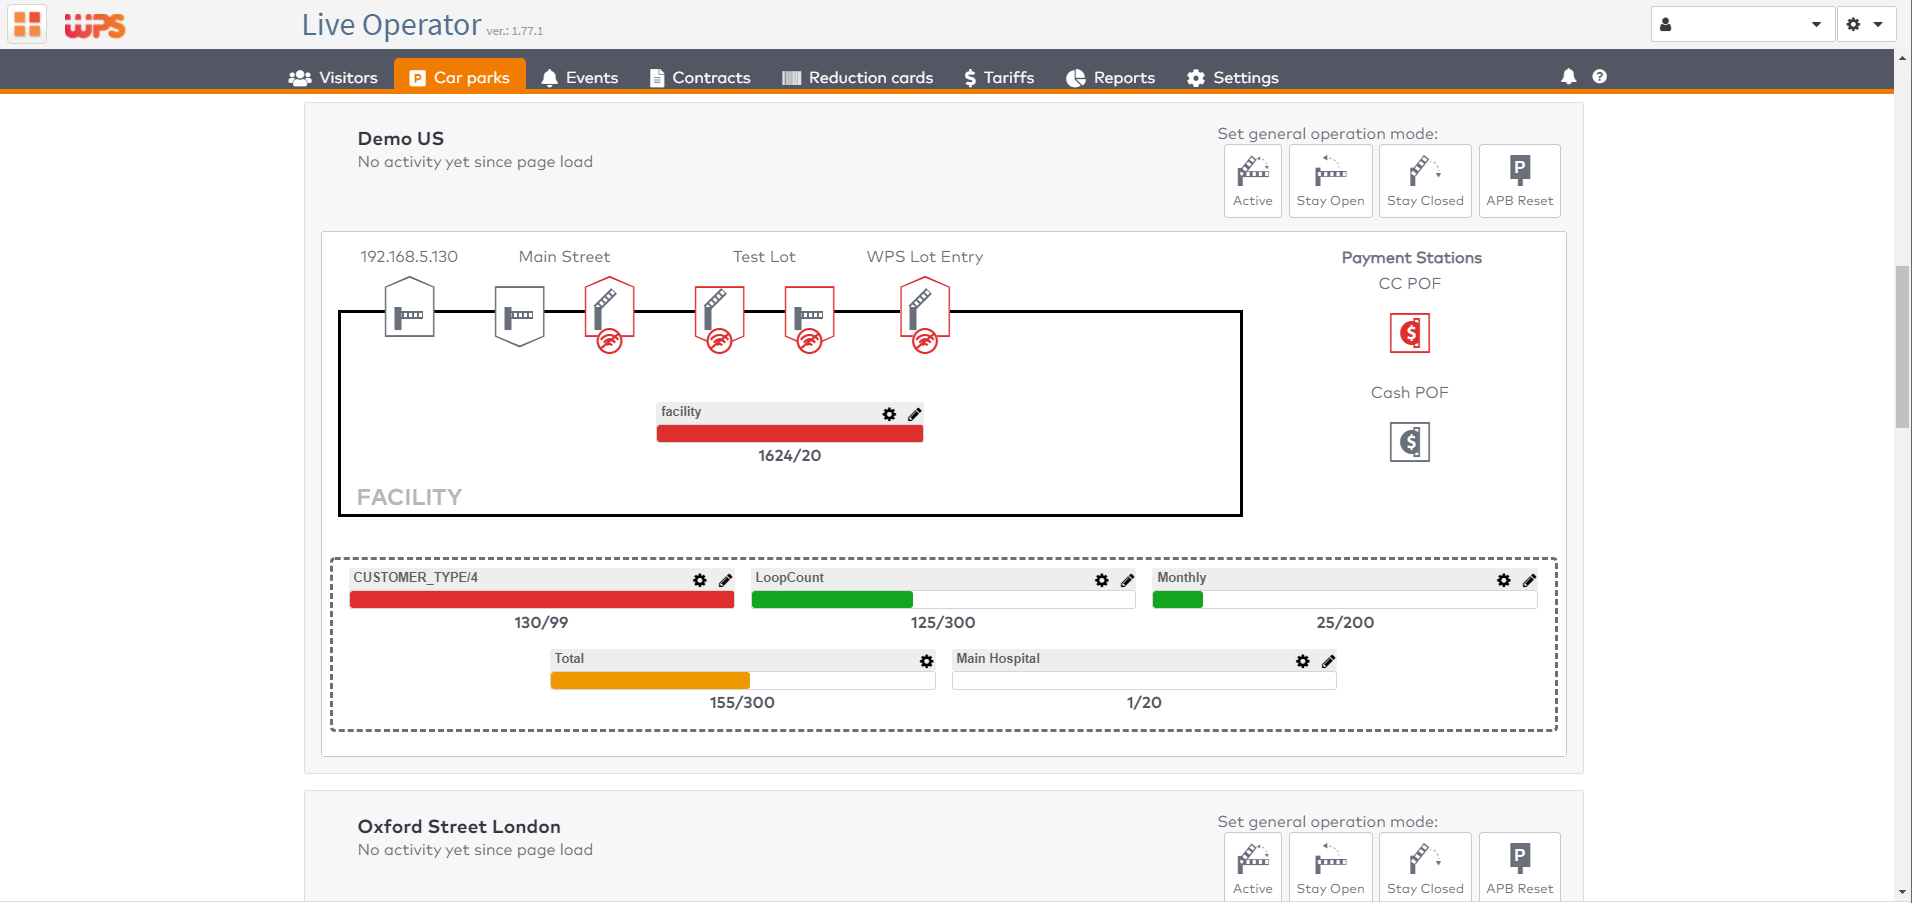The image size is (1920, 903).
Task: Click the scrollbar up arrow
Action: coord(1902,58)
